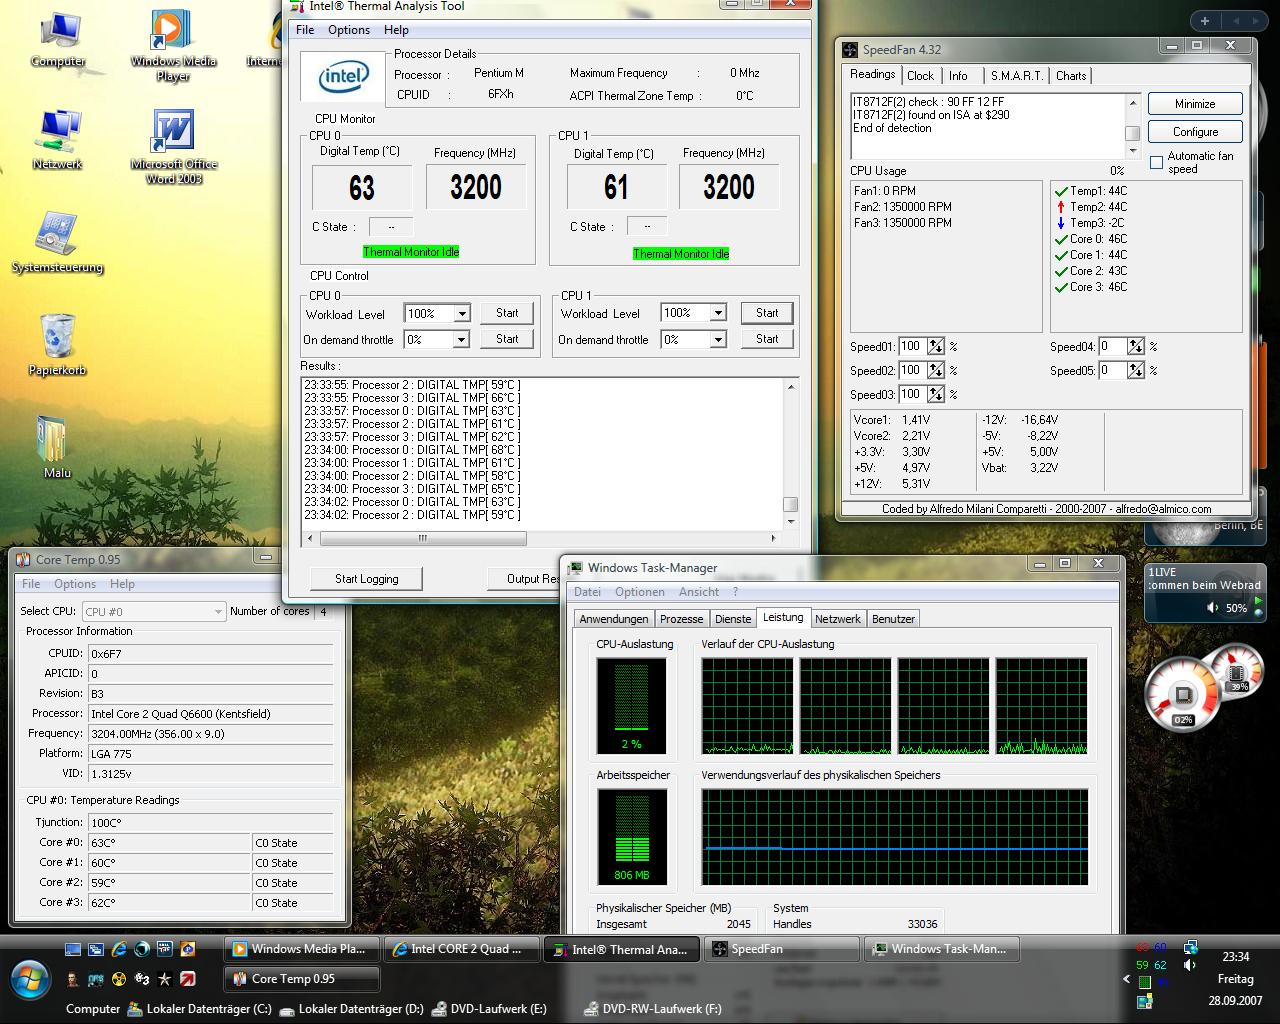Click the network tray icon
The image size is (1280, 1024).
(1190, 947)
